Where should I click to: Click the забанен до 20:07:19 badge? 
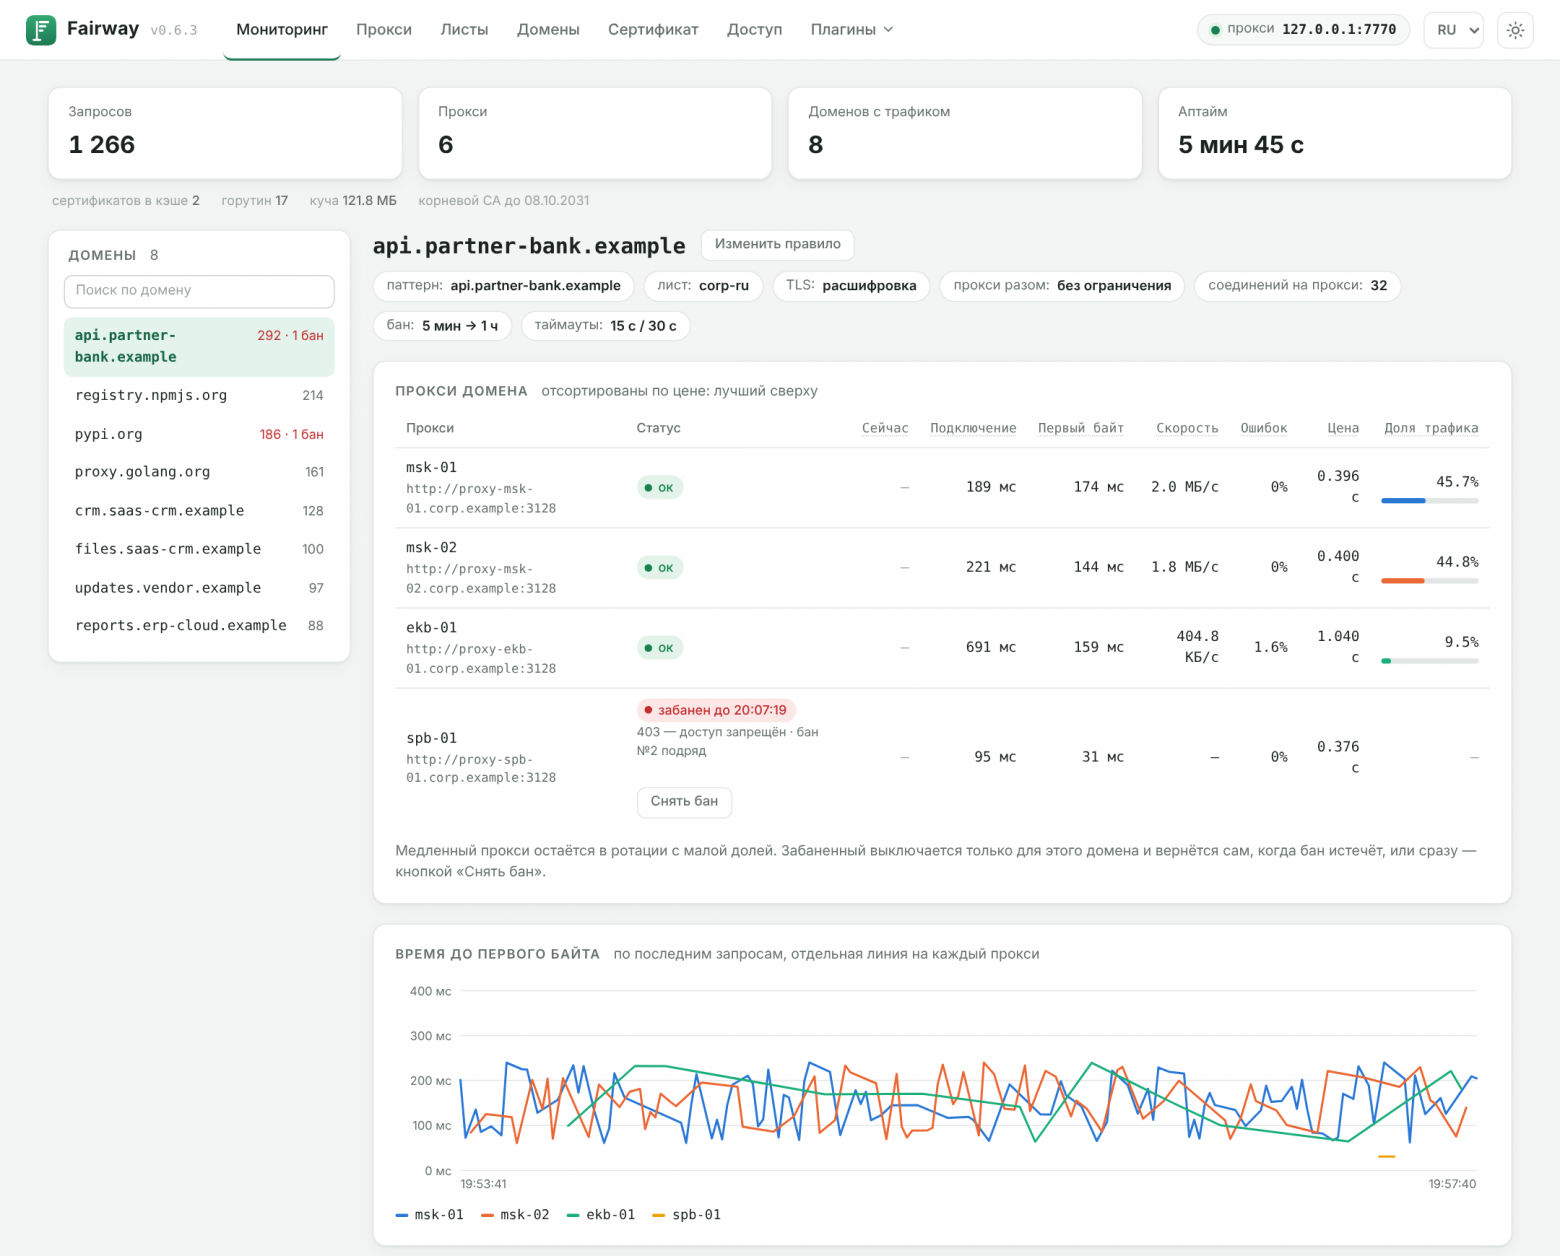[716, 710]
